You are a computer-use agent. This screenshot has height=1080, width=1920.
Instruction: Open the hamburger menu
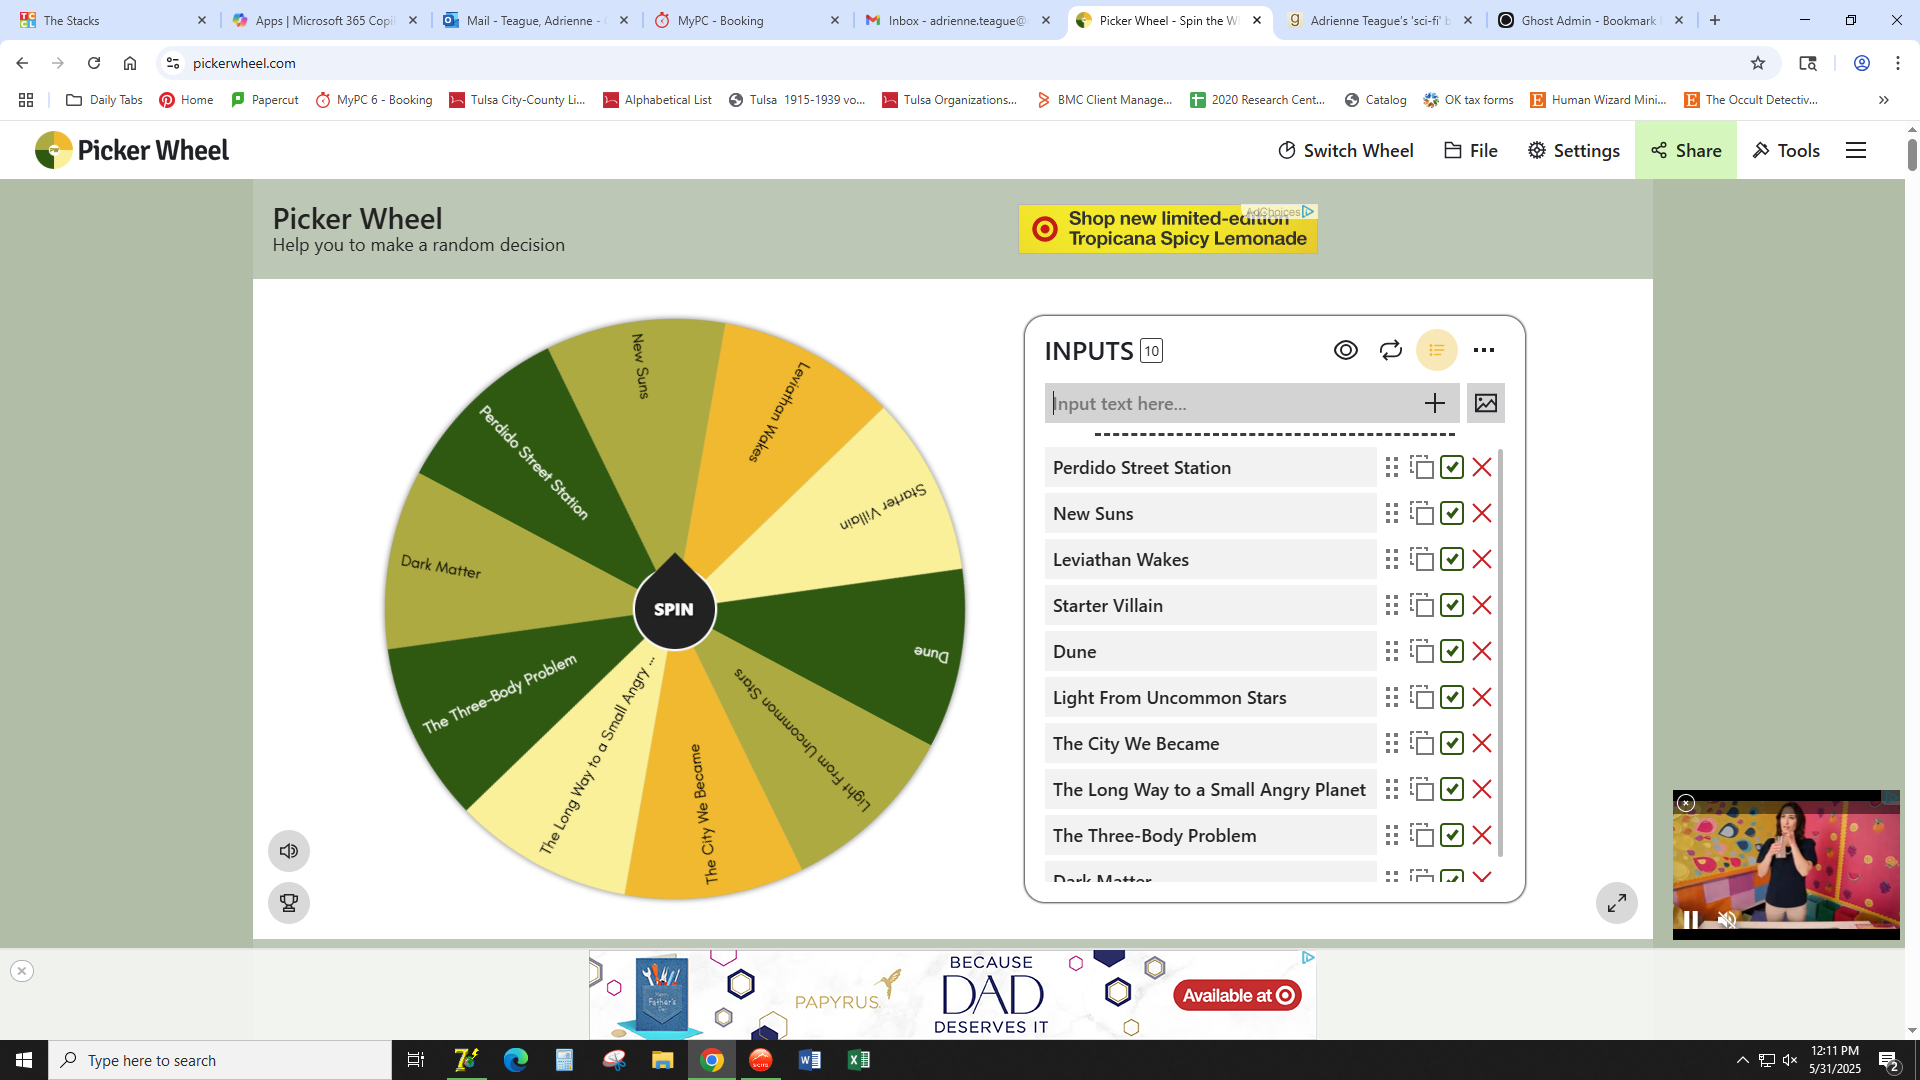click(x=1856, y=150)
